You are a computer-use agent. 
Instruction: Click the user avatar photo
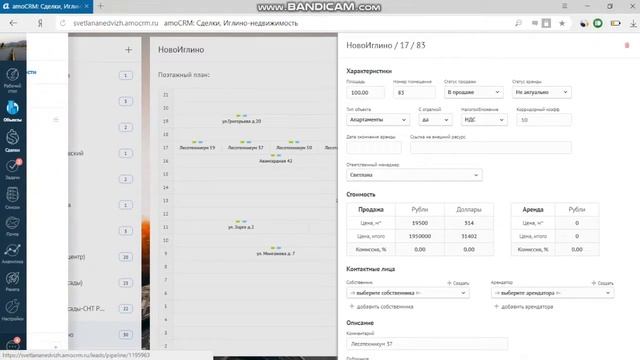[x=13, y=47]
